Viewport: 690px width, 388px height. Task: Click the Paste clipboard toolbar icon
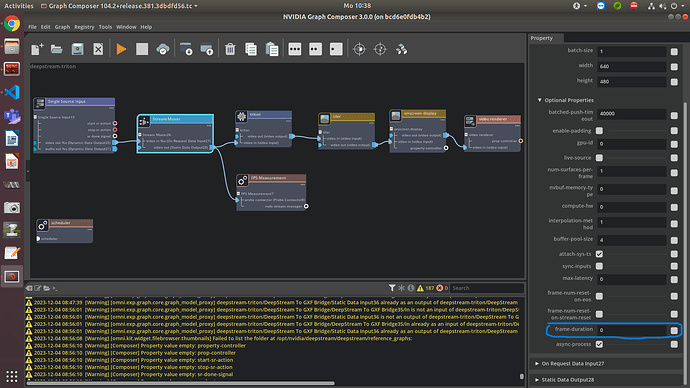point(272,49)
